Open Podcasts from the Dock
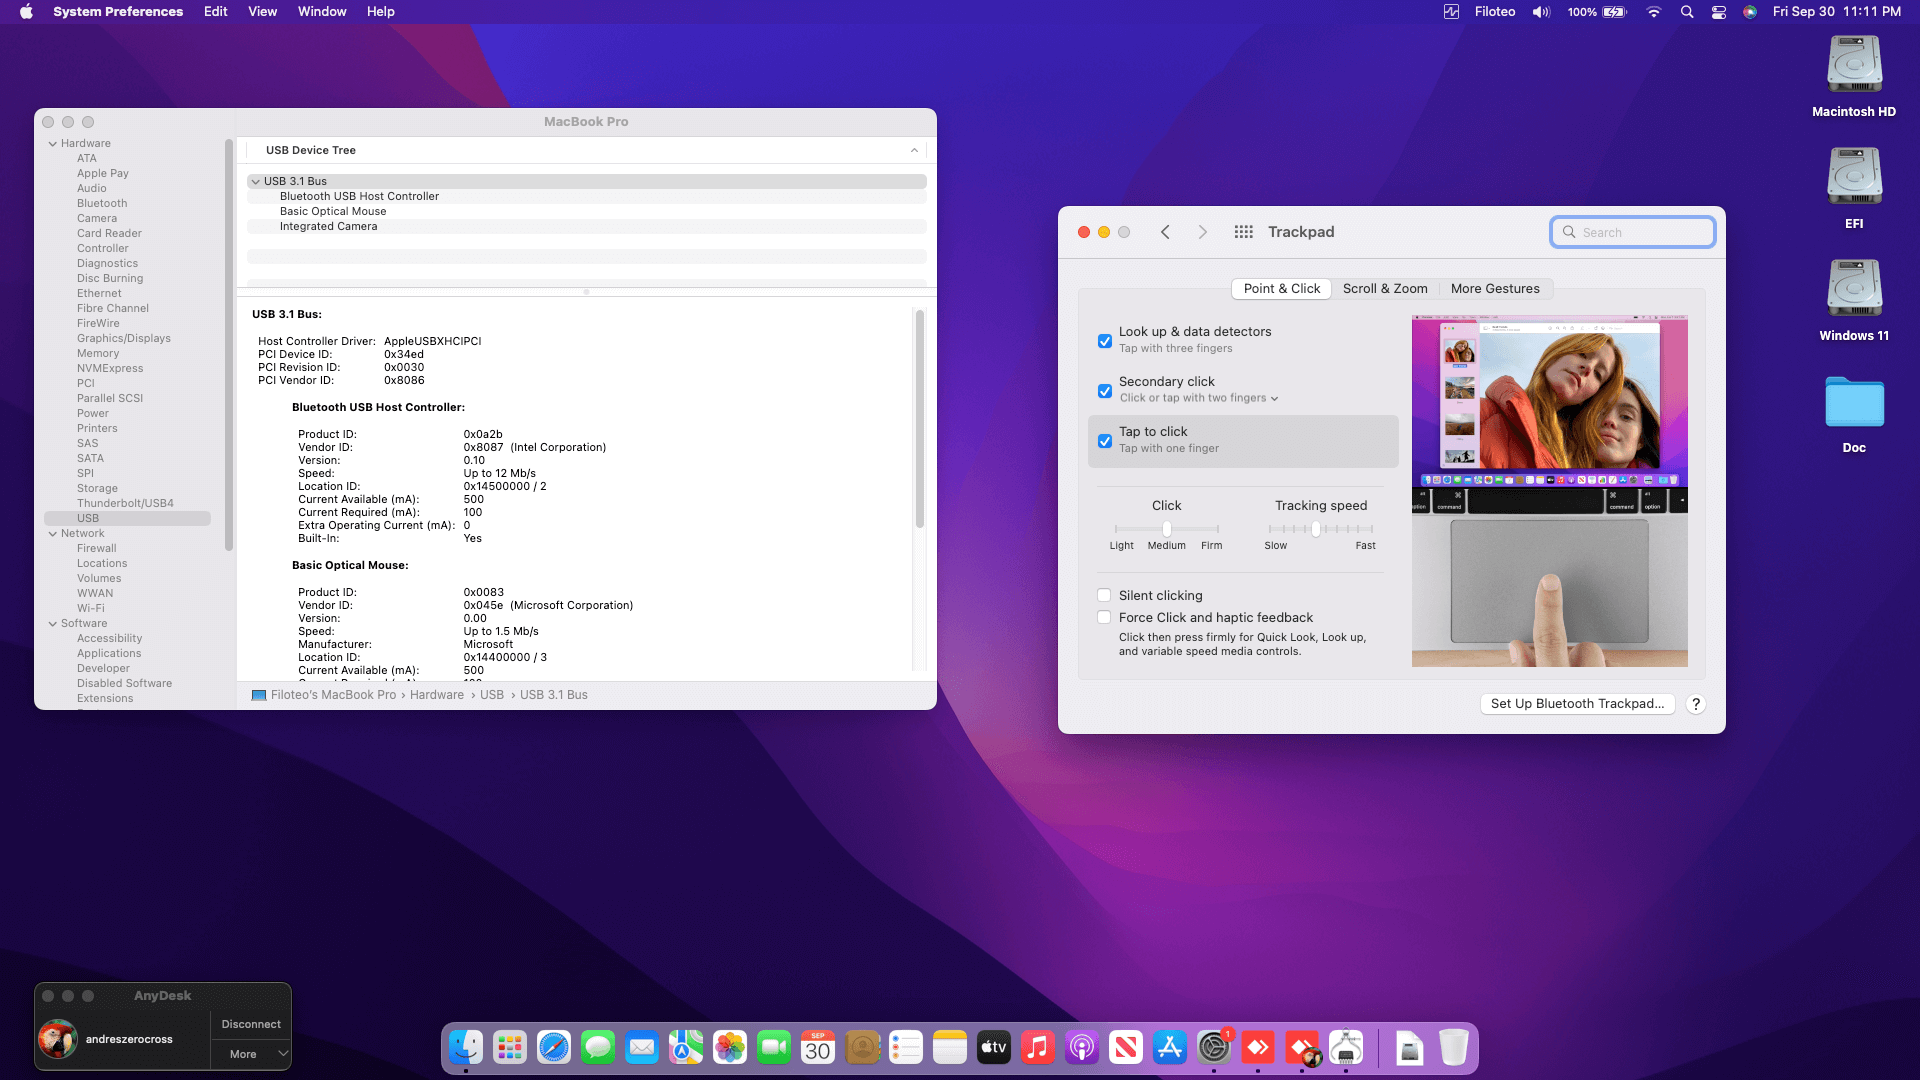The width and height of the screenshot is (1920, 1080). 1082,1047
